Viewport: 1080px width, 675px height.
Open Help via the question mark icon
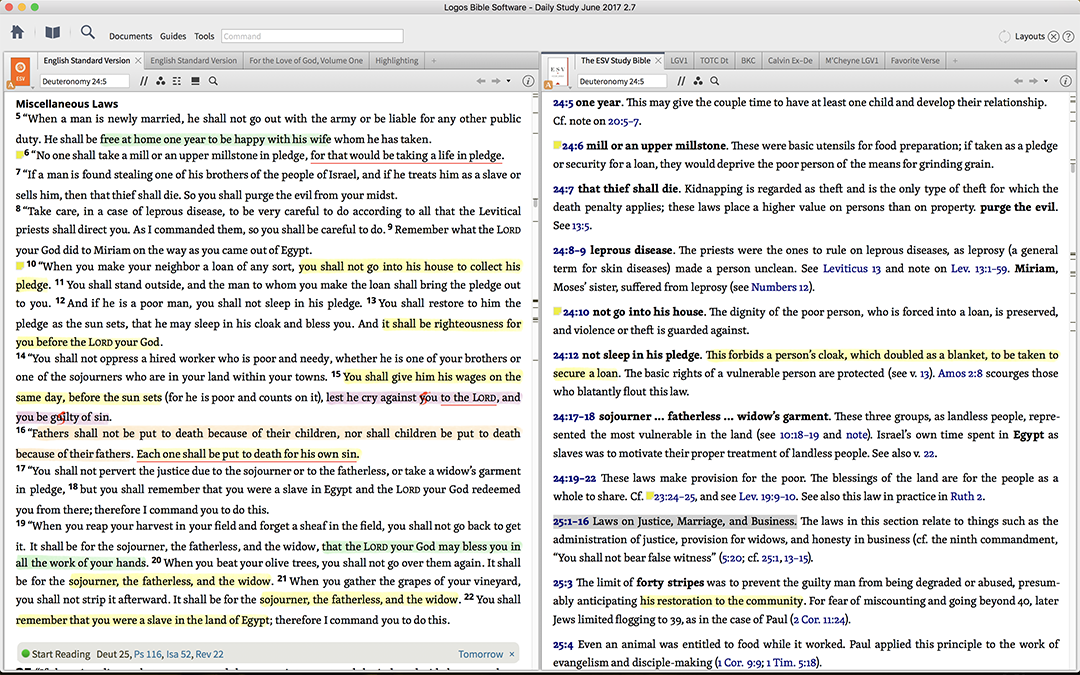(1068, 37)
